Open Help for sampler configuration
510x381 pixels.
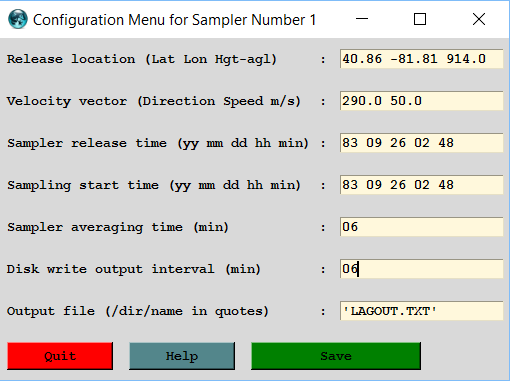[x=182, y=356]
